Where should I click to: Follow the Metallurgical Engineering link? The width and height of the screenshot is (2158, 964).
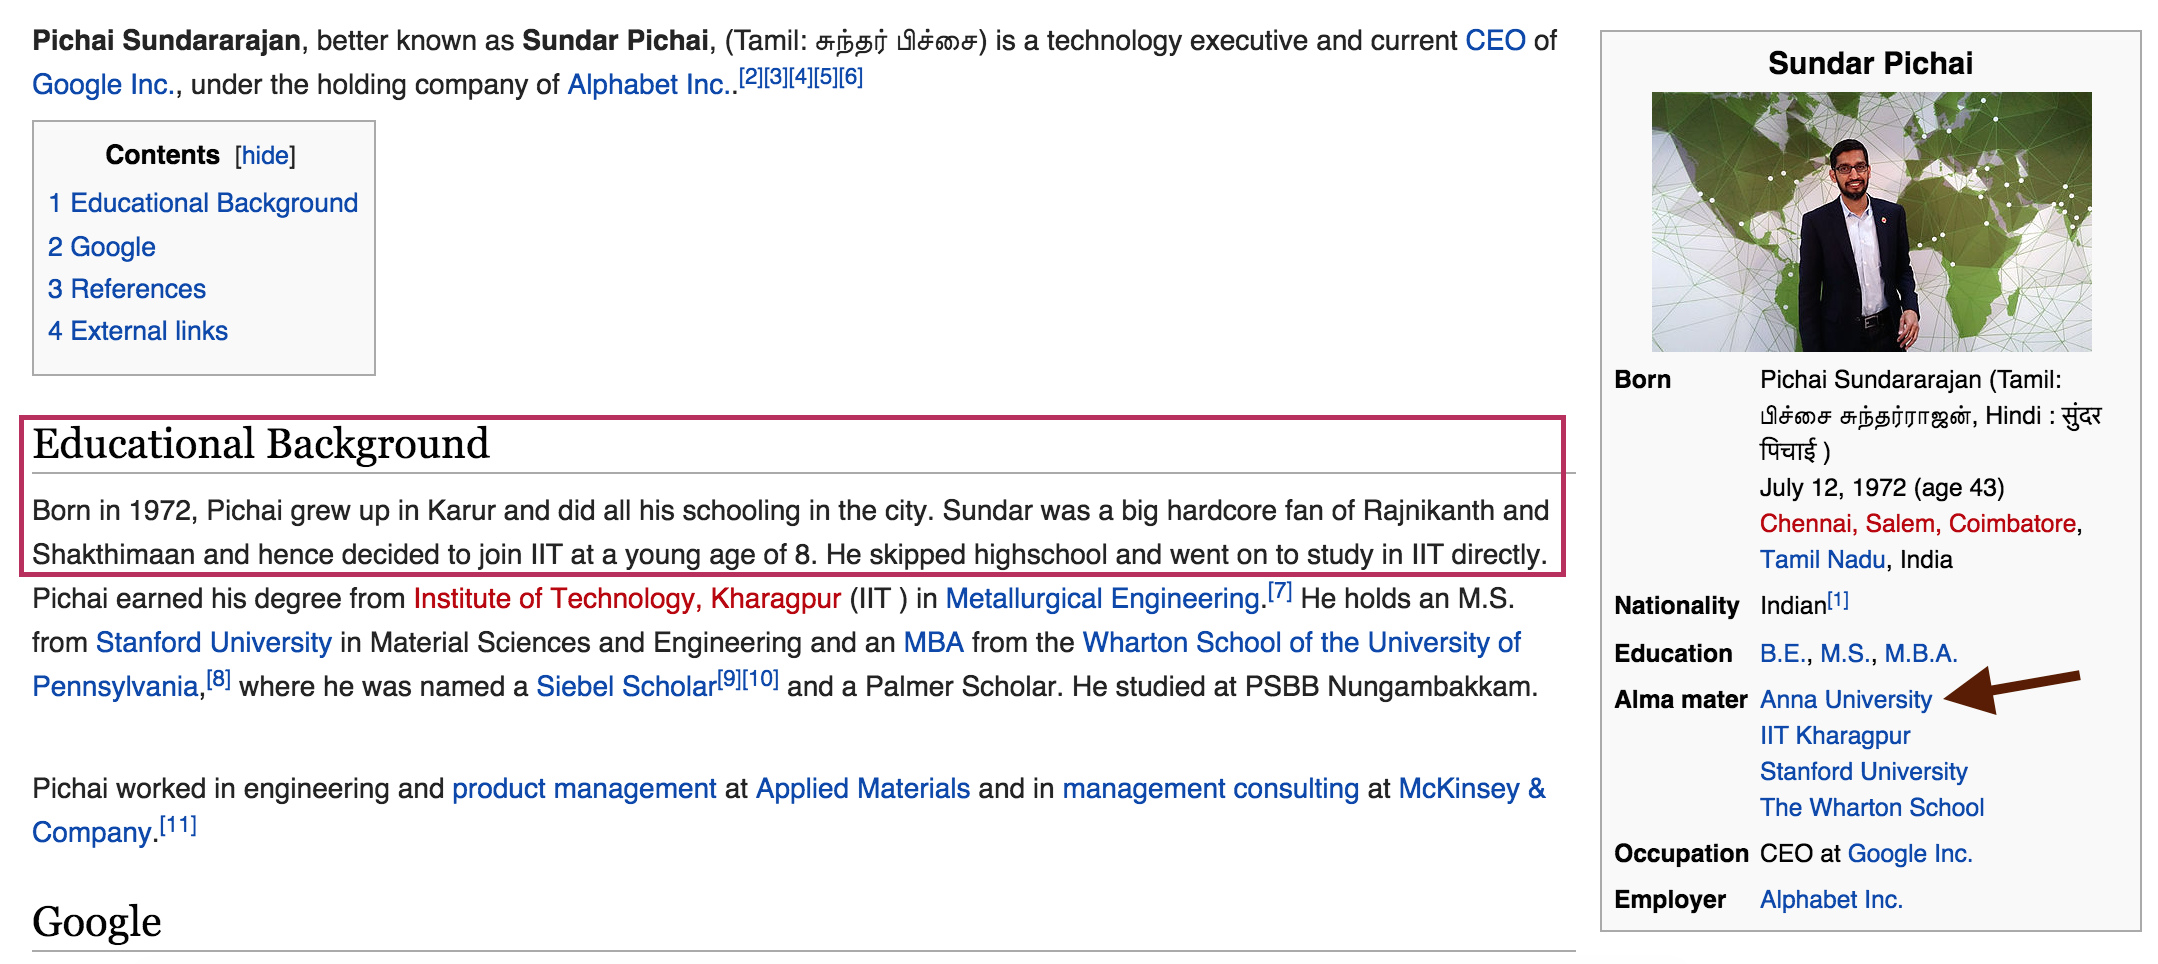[x=1102, y=599]
